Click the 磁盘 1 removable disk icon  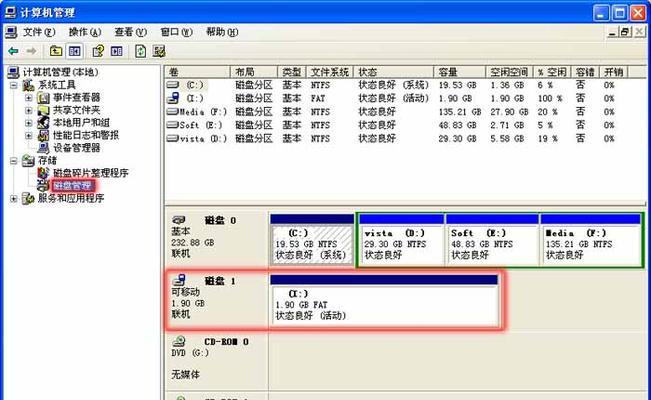[x=179, y=280]
